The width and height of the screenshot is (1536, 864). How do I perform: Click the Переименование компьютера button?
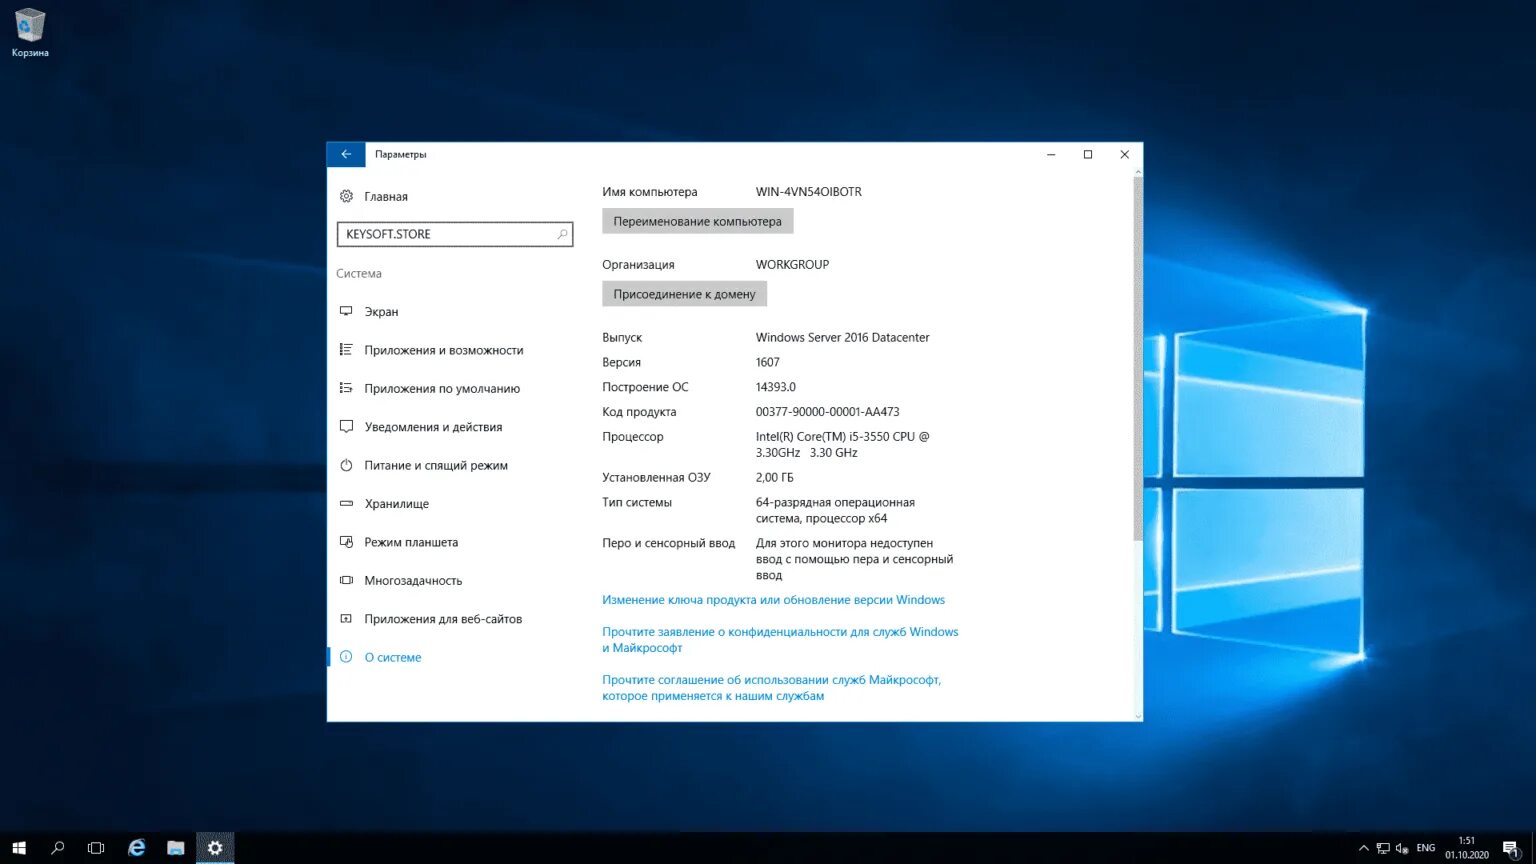pyautogui.click(x=697, y=221)
